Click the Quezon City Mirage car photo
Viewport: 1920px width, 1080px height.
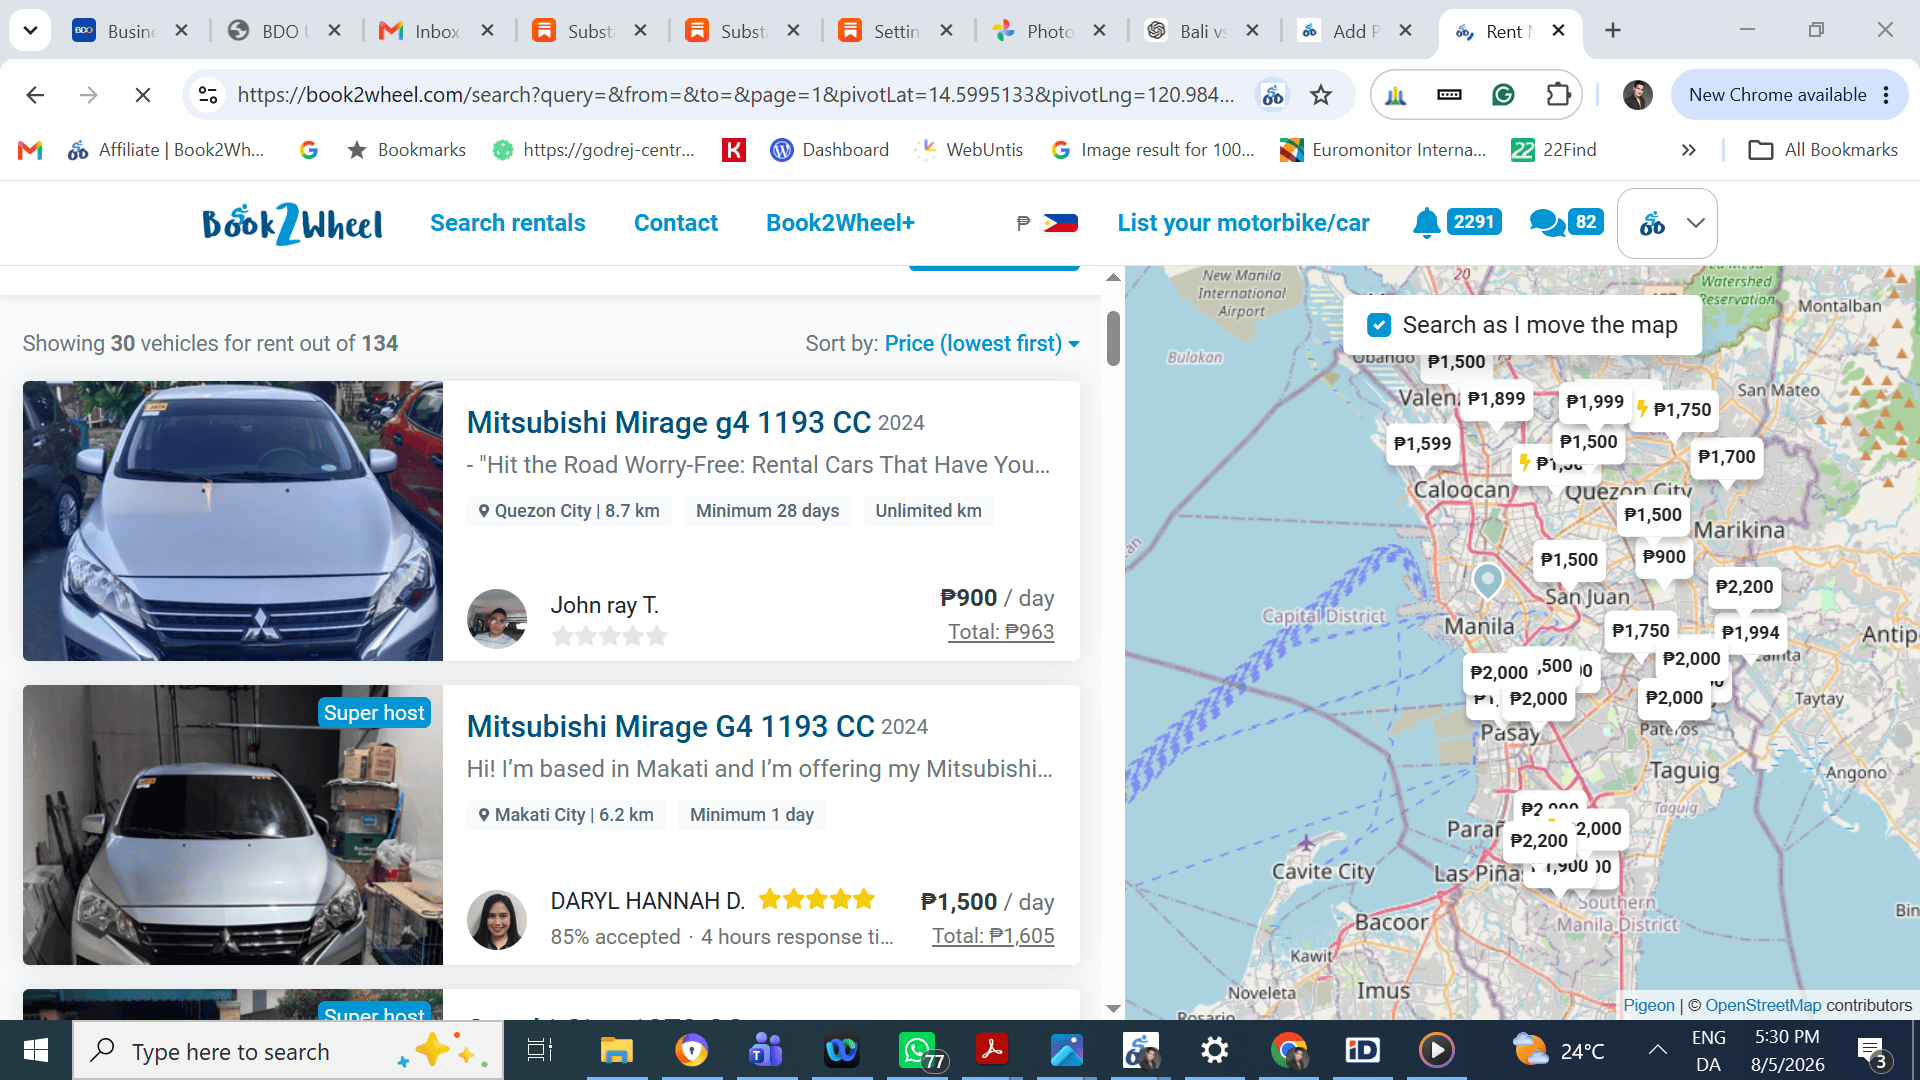(233, 521)
